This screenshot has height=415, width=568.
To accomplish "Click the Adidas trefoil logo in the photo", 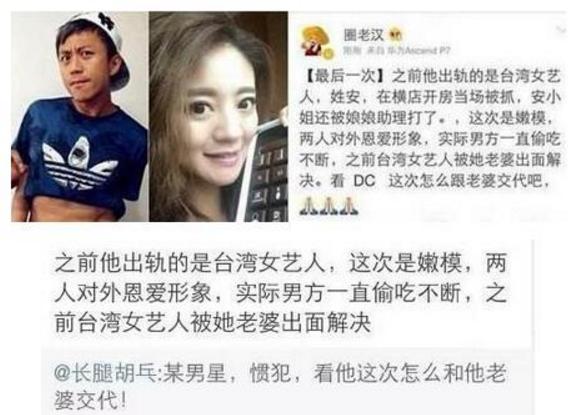I will pyautogui.click(x=79, y=163).
